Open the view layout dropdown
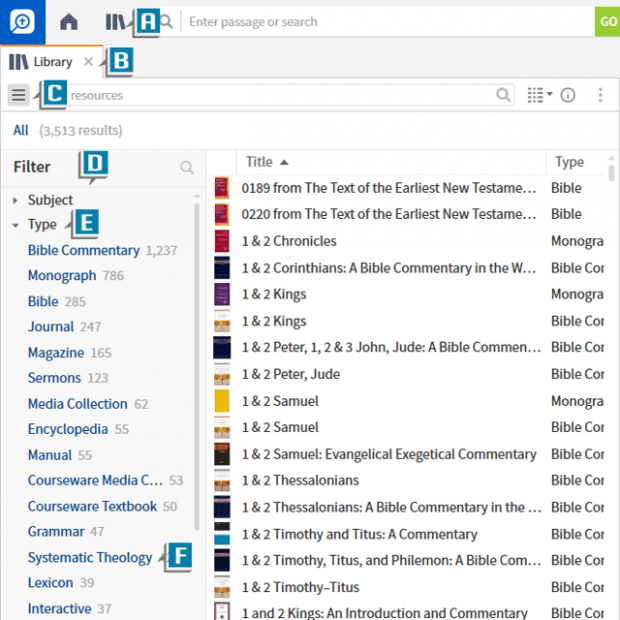Screen dimensions: 620x620 pos(540,95)
